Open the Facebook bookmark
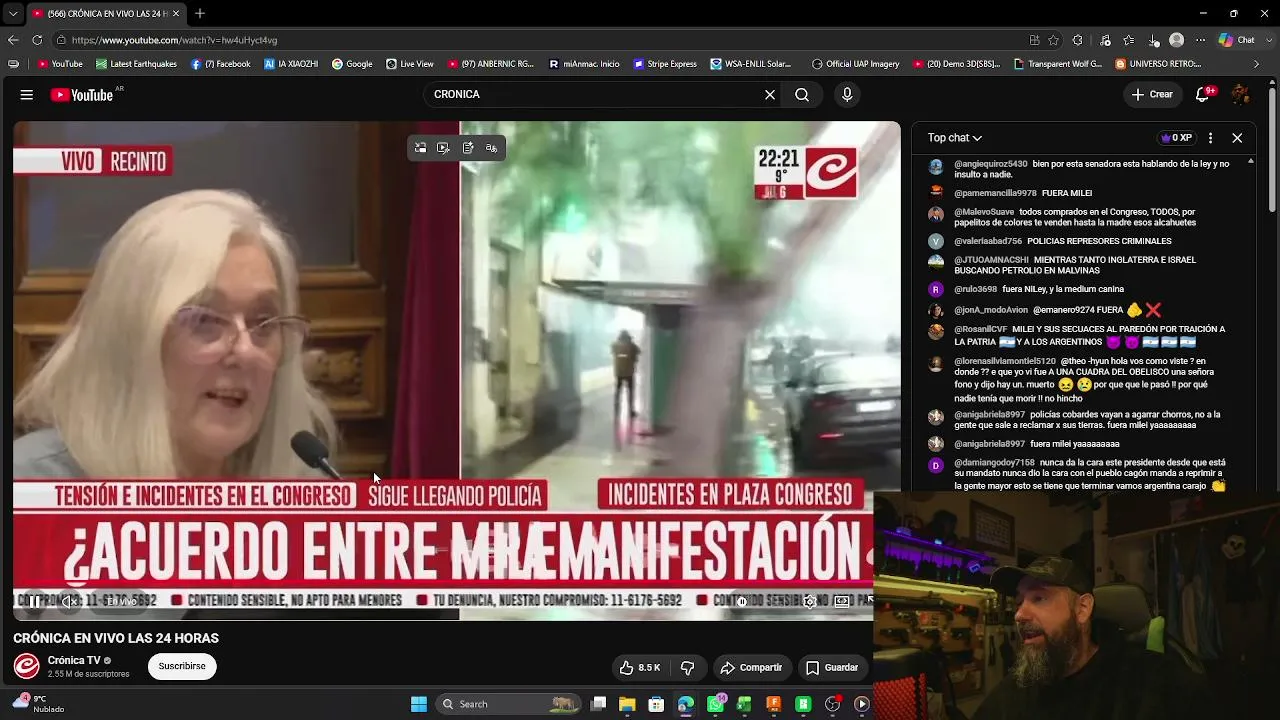This screenshot has height=720, width=1280. 220,64
